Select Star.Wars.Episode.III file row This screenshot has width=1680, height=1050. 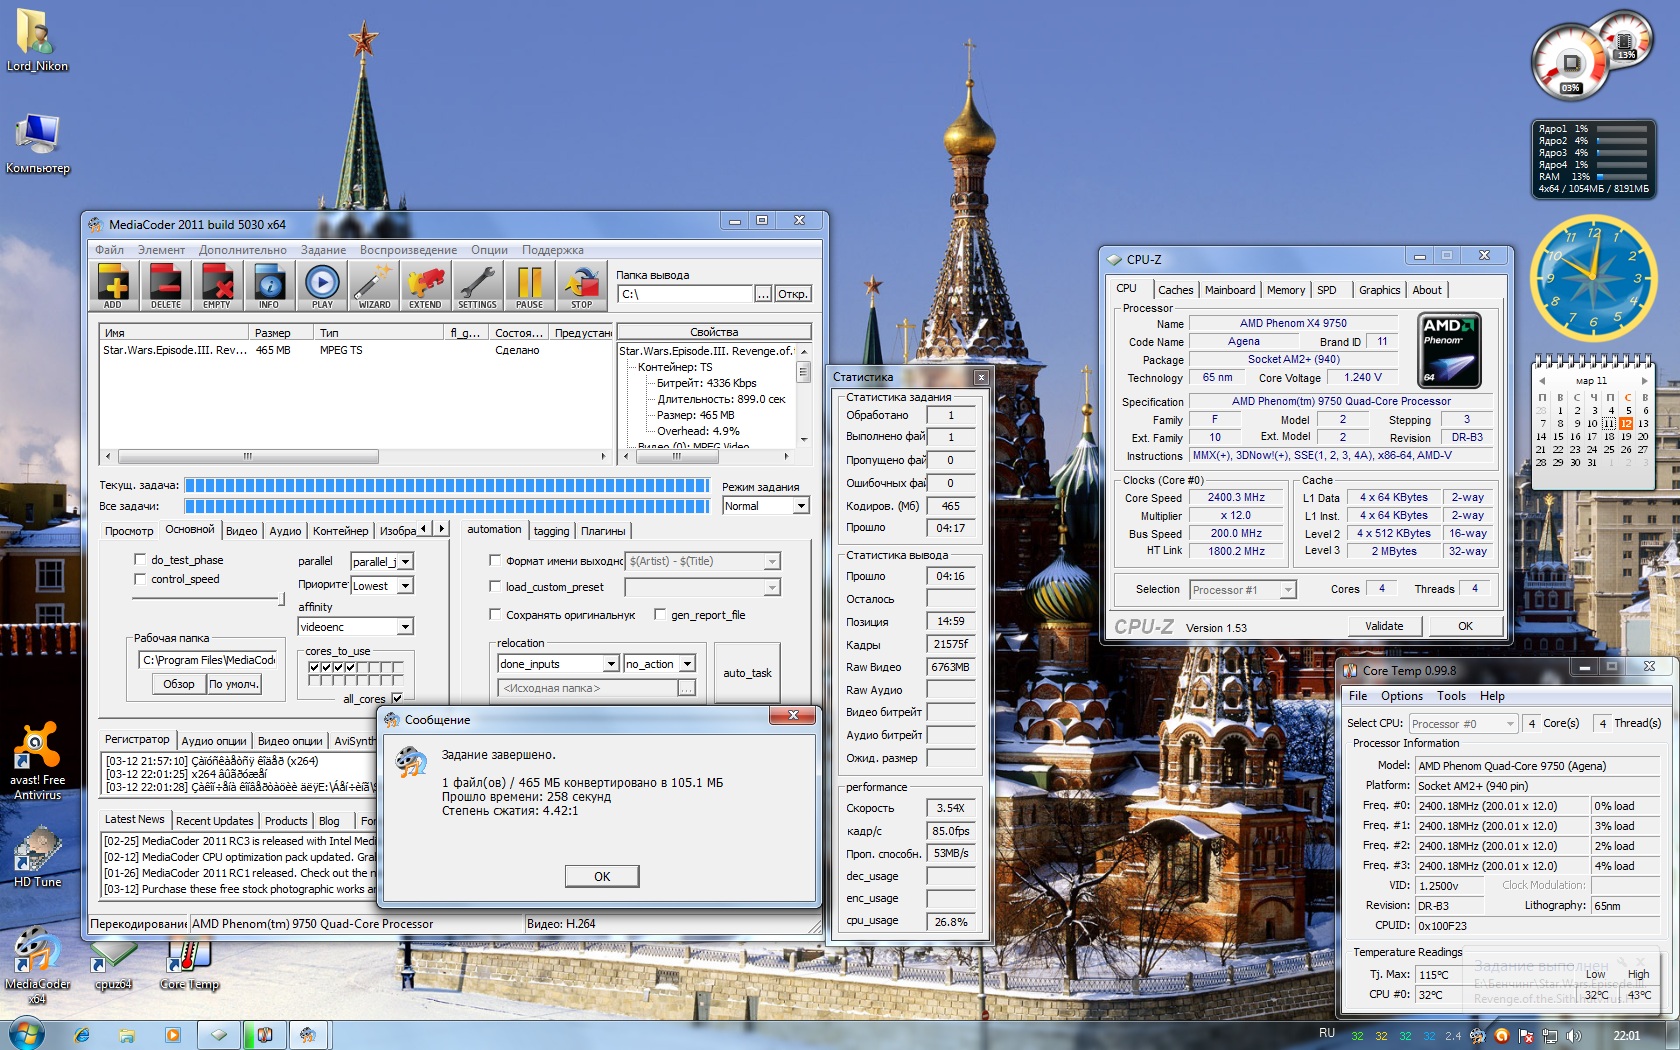point(355,350)
